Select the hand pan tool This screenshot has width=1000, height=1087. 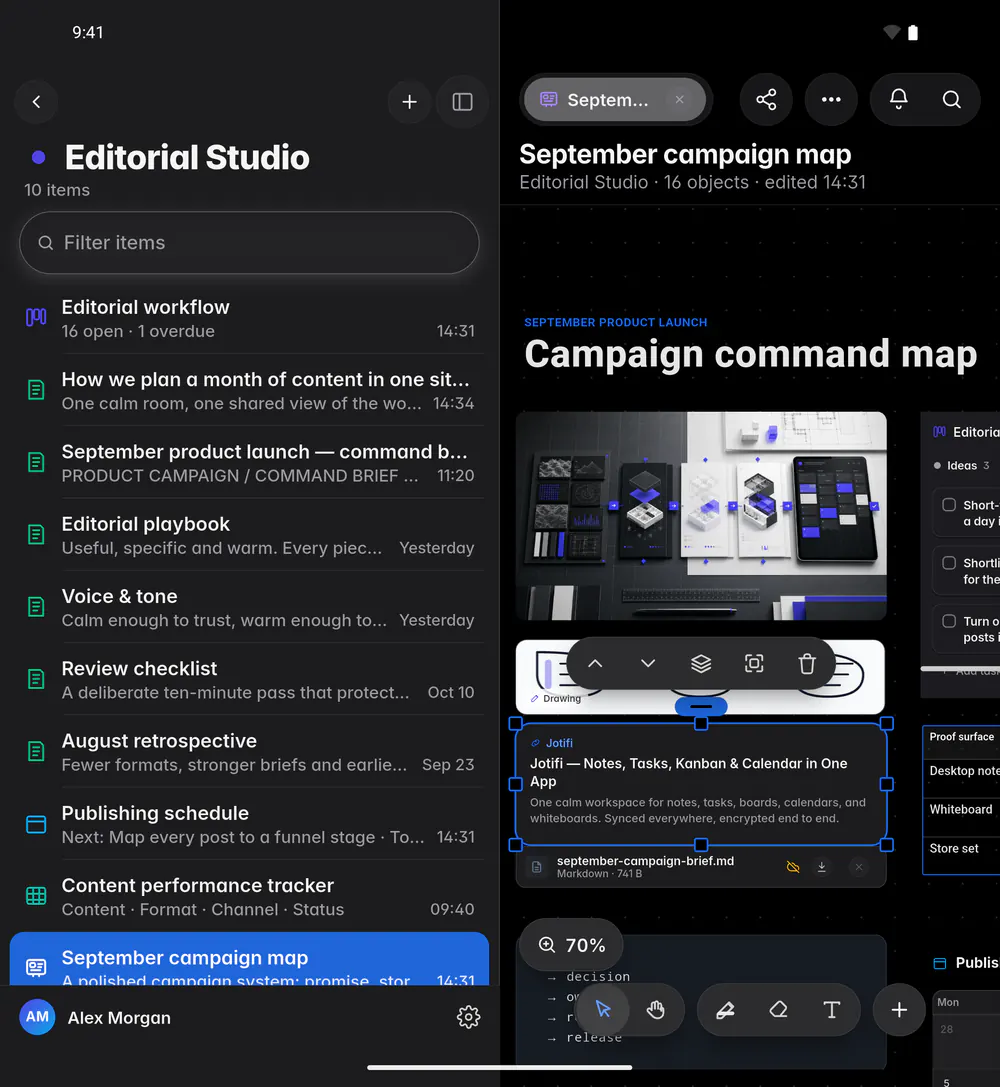655,1009
